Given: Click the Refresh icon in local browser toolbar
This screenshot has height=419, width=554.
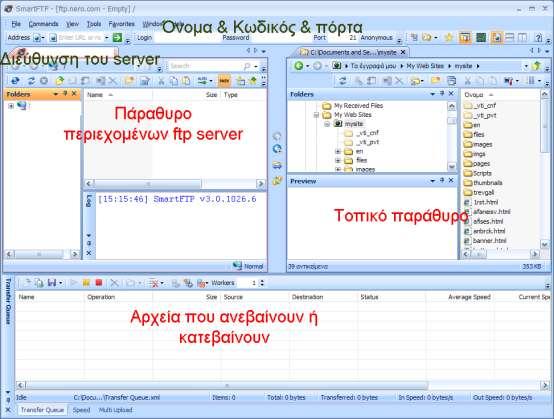Looking at the screenshot, I should click(342, 81).
